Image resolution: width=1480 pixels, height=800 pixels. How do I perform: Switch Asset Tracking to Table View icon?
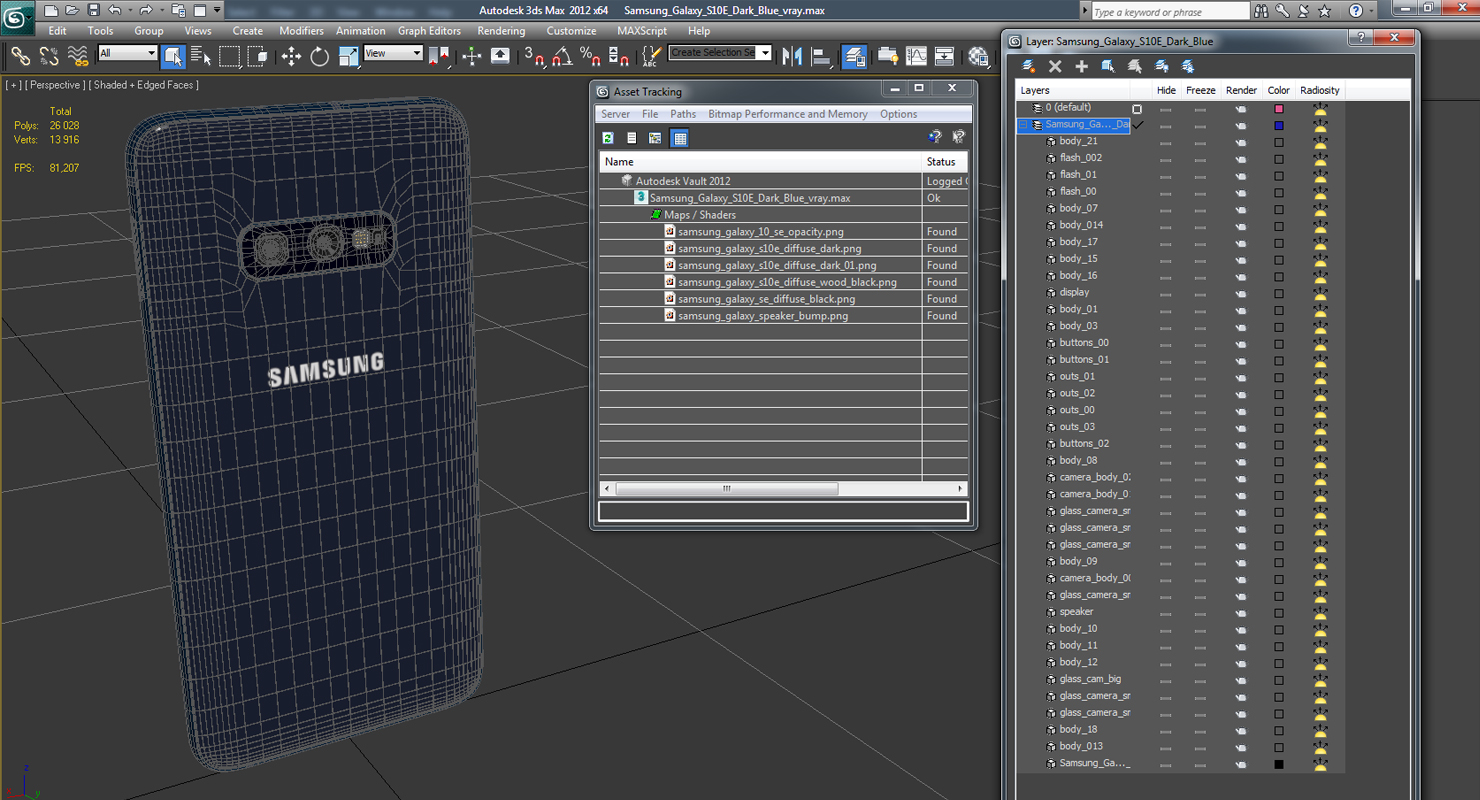tap(680, 138)
